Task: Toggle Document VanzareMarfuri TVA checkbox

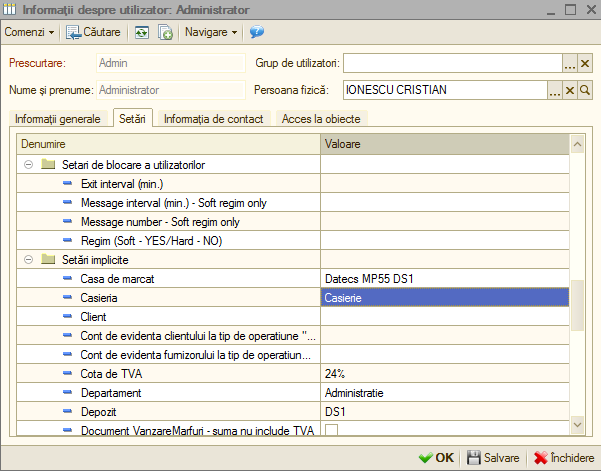Action: (x=332, y=430)
